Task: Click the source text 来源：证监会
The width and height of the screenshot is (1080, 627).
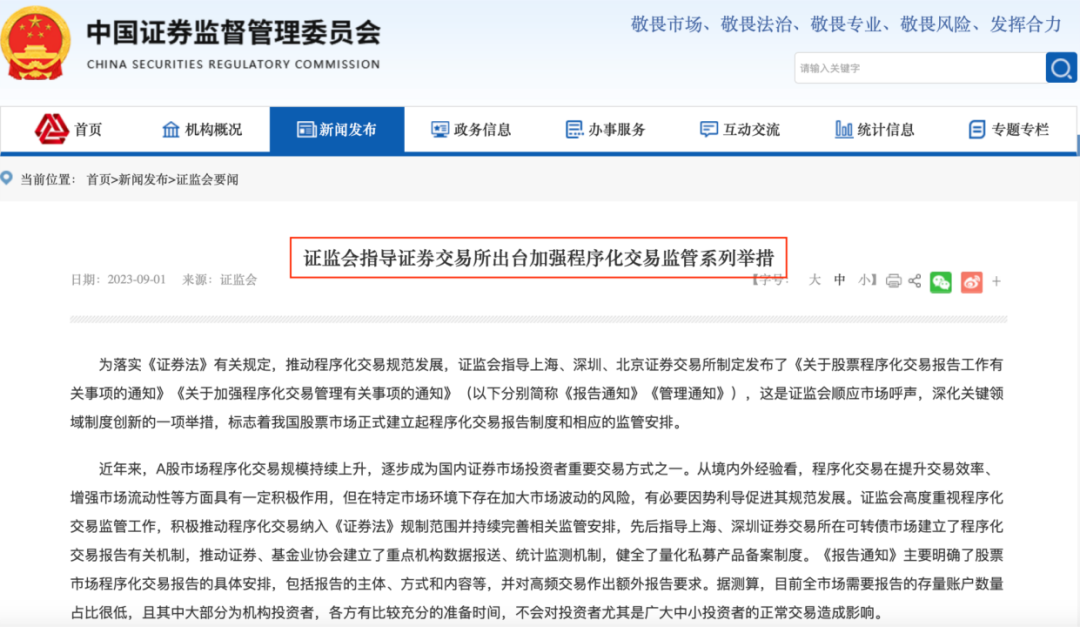Action: point(220,280)
